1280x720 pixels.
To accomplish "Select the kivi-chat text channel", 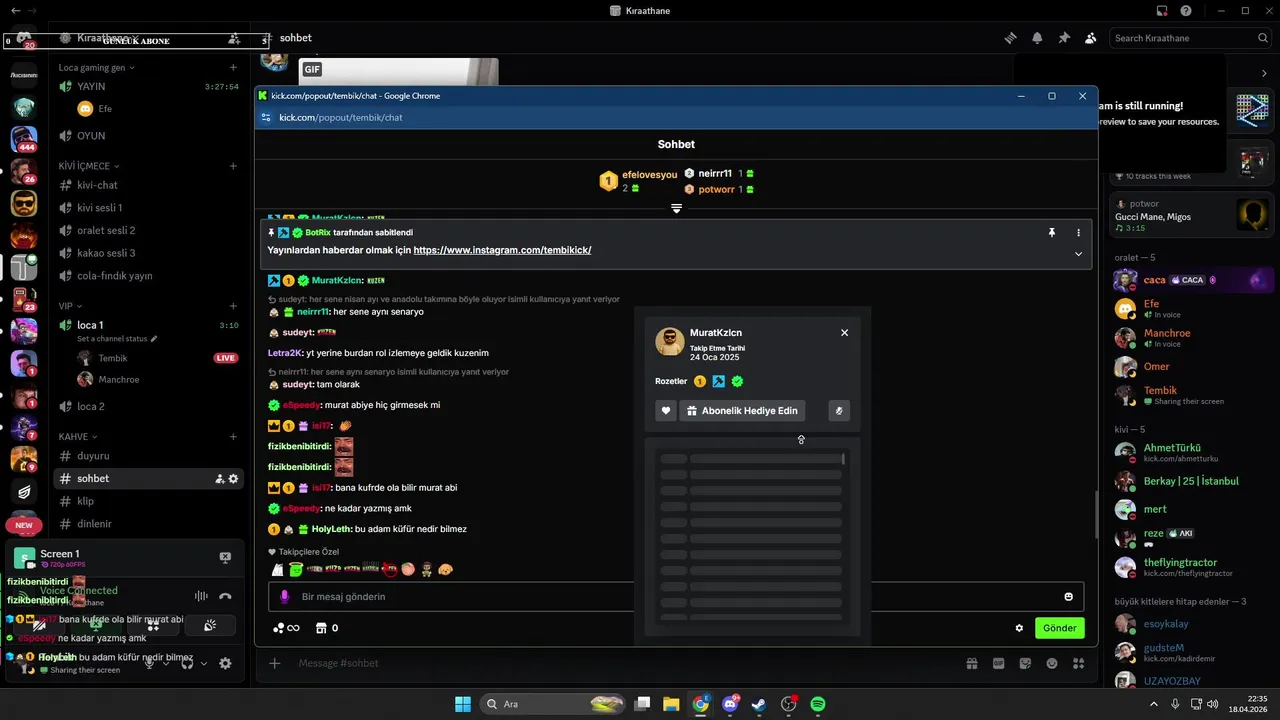I will tap(97, 185).
